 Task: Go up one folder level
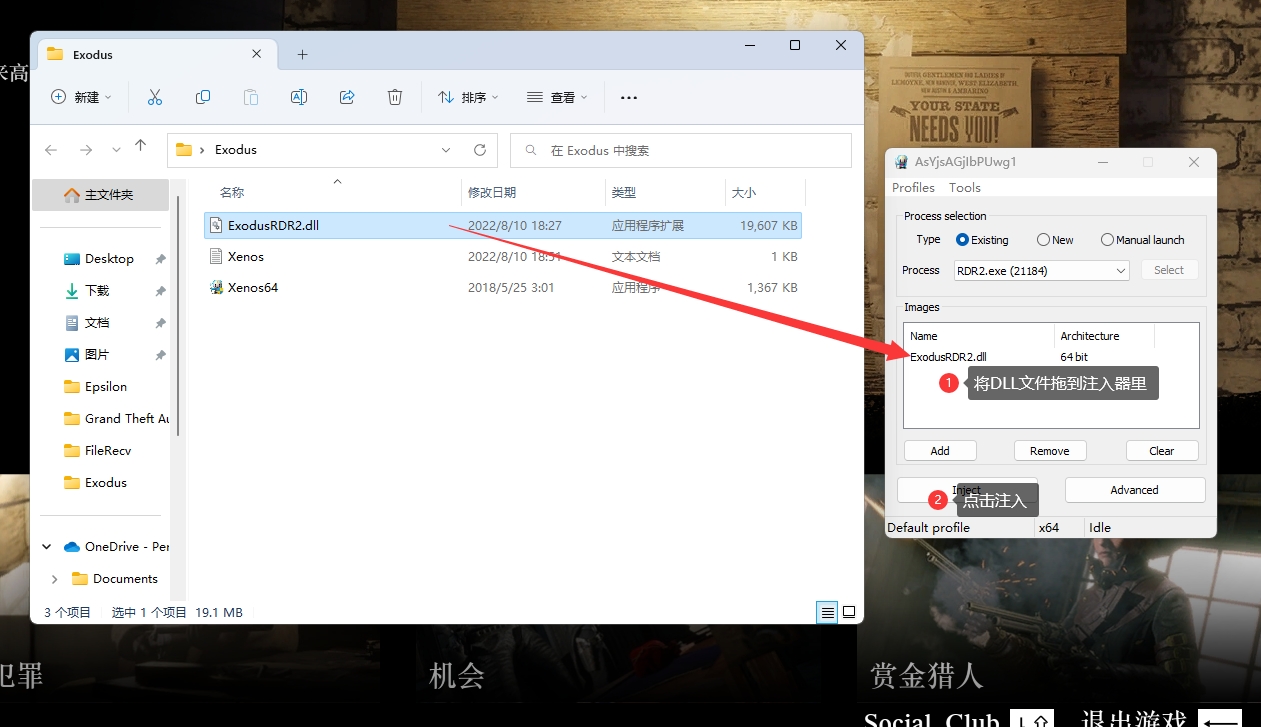pyautogui.click(x=141, y=147)
